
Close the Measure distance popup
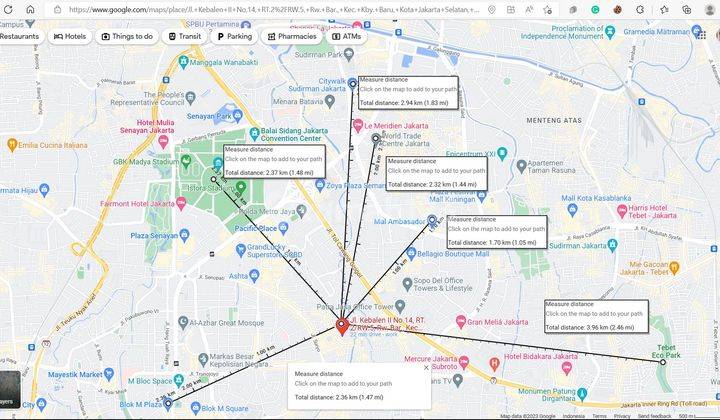tap(426, 368)
